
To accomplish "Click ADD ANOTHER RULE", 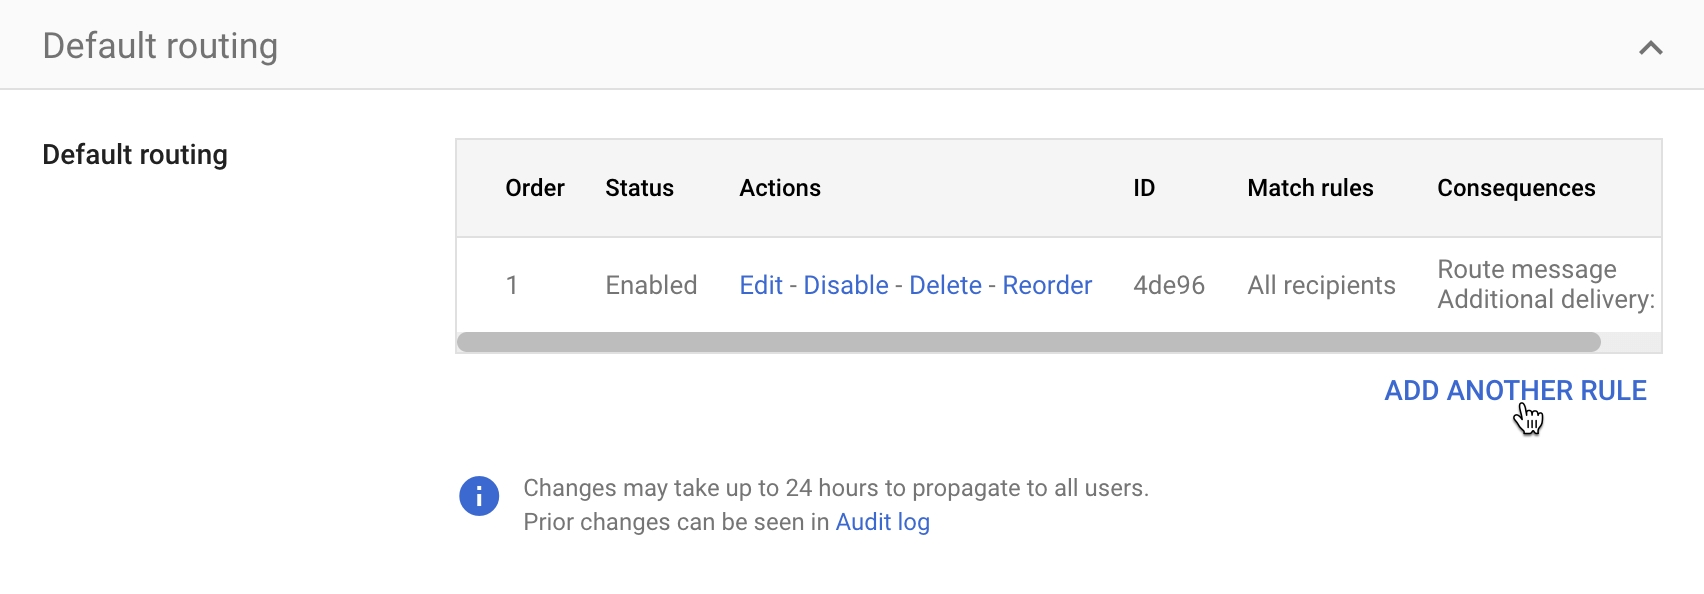I will click(1514, 390).
